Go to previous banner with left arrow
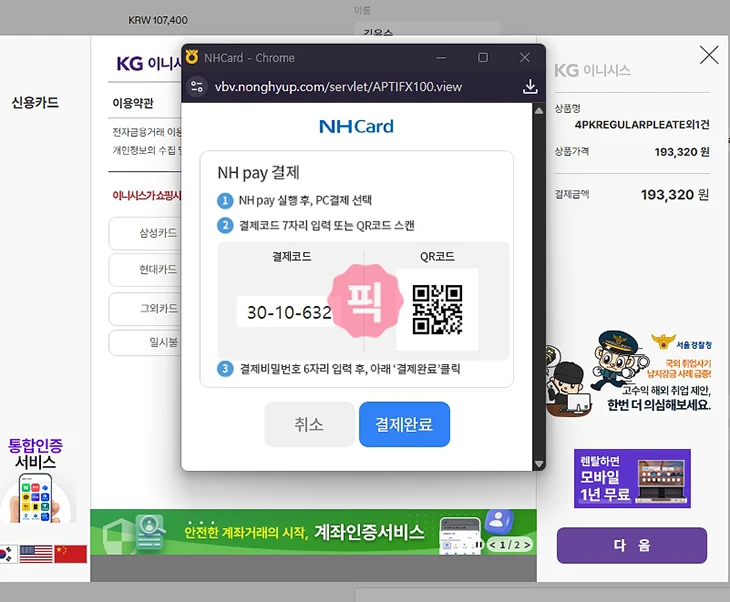Viewport: 730px width, 602px height. (493, 545)
